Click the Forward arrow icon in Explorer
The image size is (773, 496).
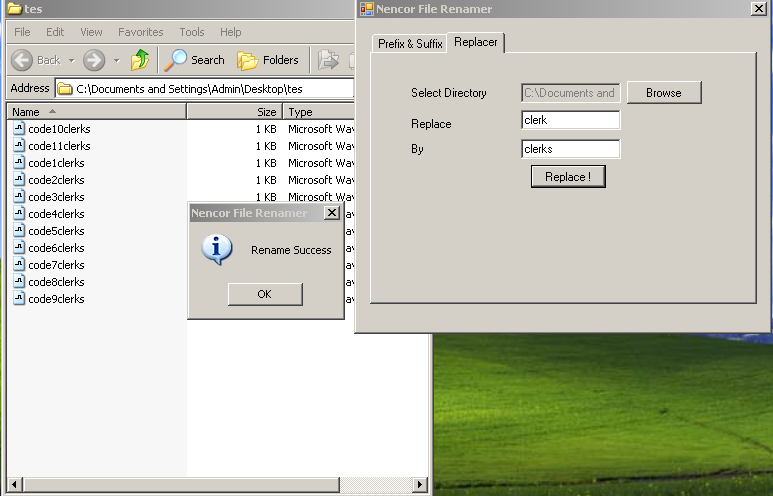pos(94,60)
